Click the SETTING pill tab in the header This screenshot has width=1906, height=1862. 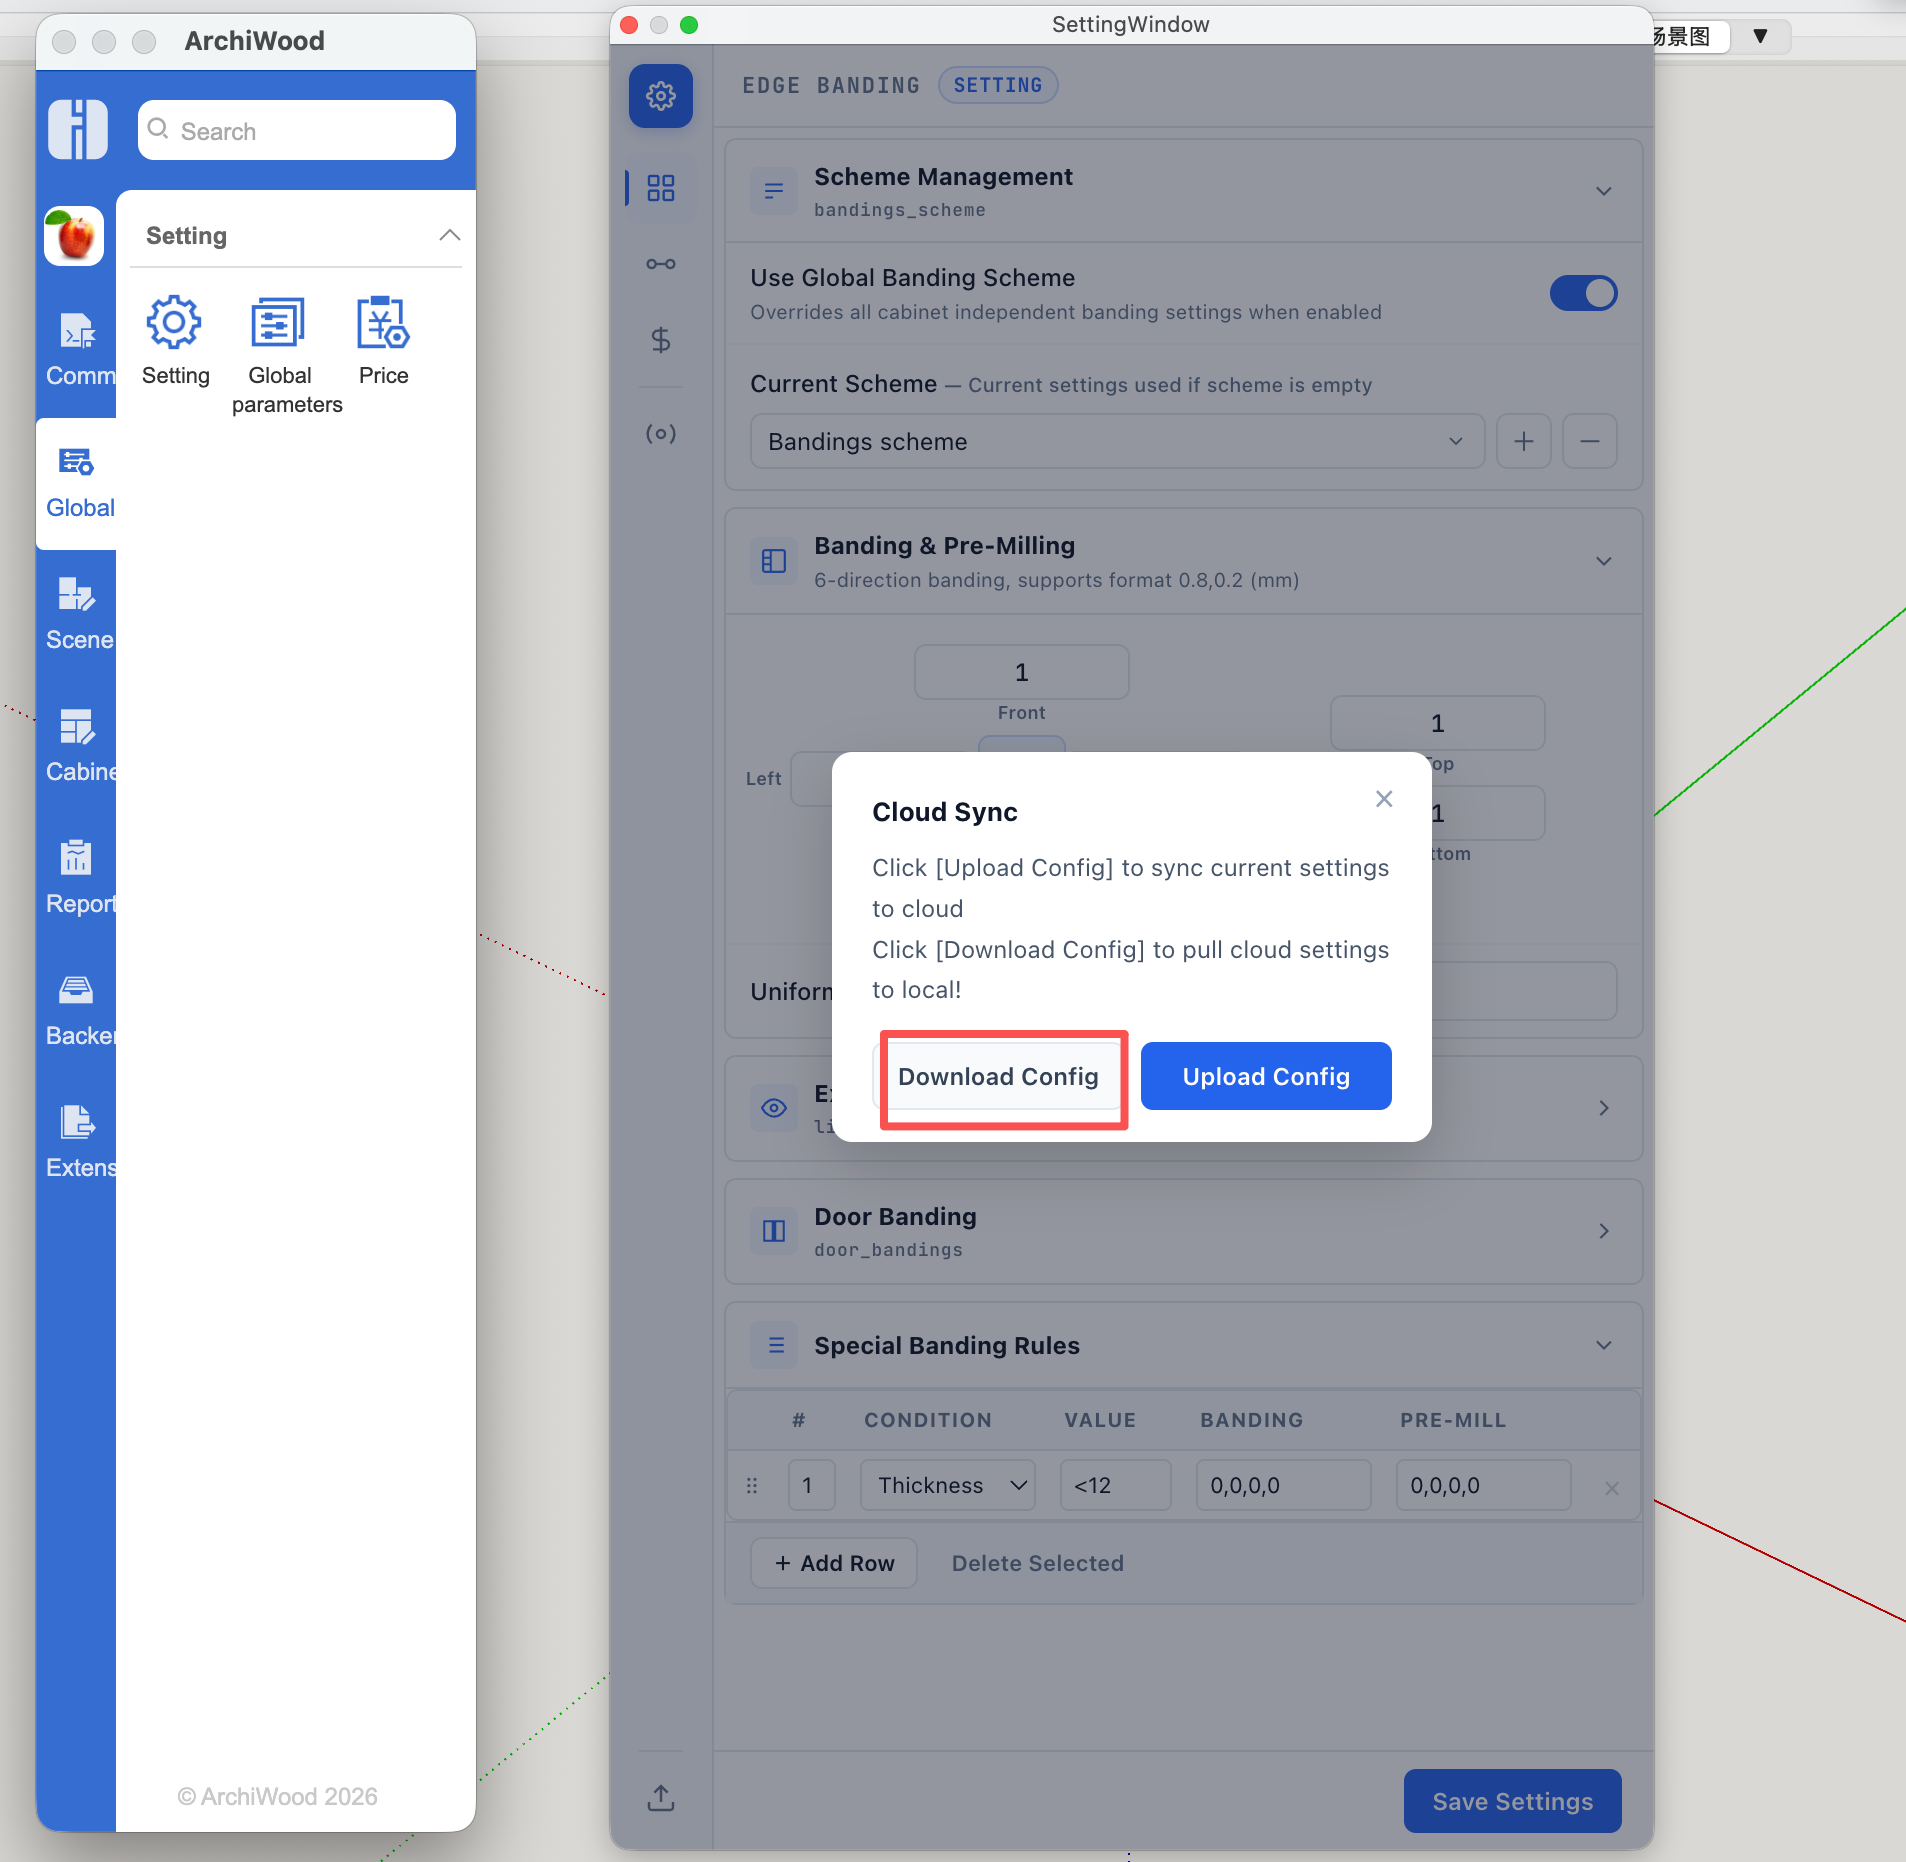pyautogui.click(x=998, y=85)
